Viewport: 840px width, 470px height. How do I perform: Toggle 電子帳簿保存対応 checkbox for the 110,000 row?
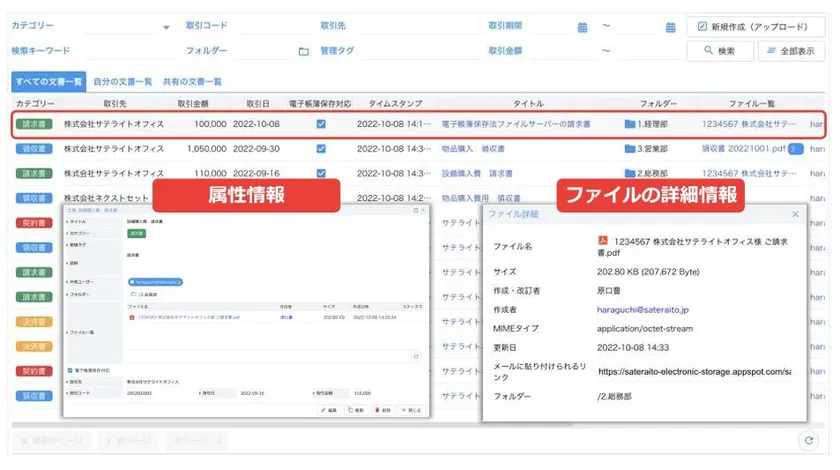(x=321, y=173)
